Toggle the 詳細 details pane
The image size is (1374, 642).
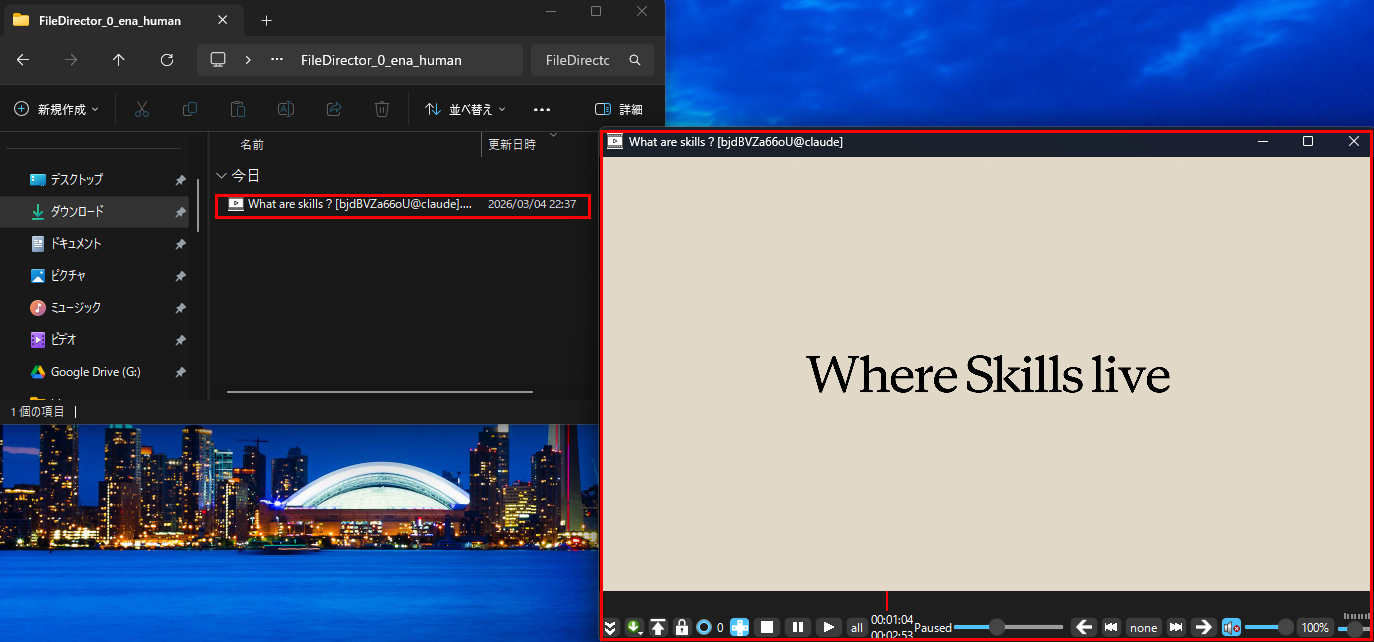(x=618, y=109)
